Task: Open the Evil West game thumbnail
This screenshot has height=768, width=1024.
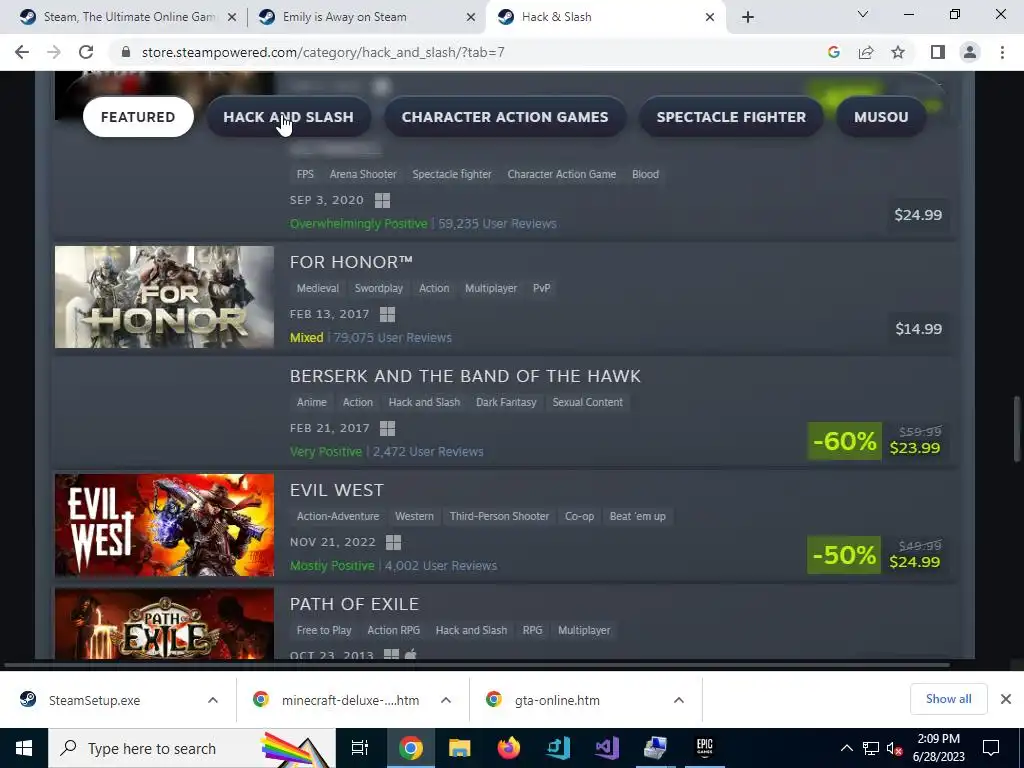Action: 164,525
